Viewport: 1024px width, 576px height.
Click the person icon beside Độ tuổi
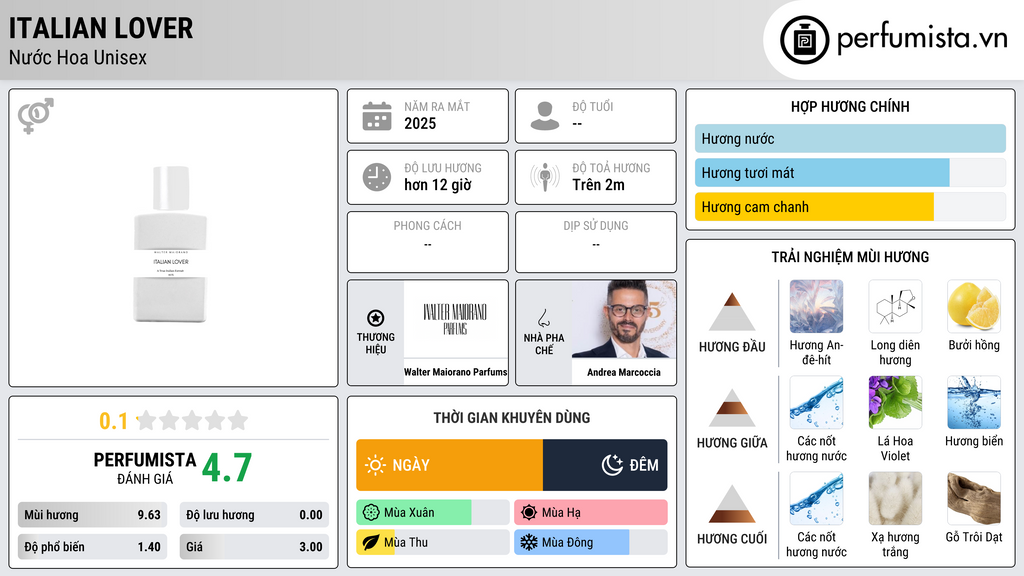pos(545,116)
